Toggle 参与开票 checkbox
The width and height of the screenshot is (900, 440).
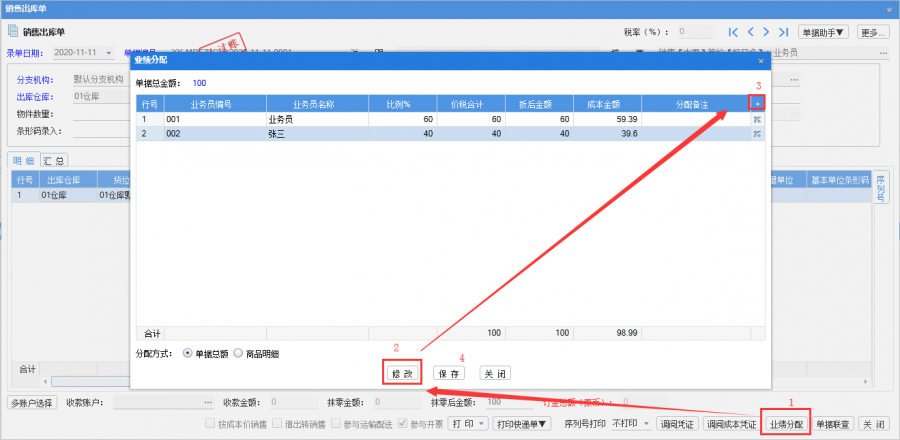pos(403,424)
